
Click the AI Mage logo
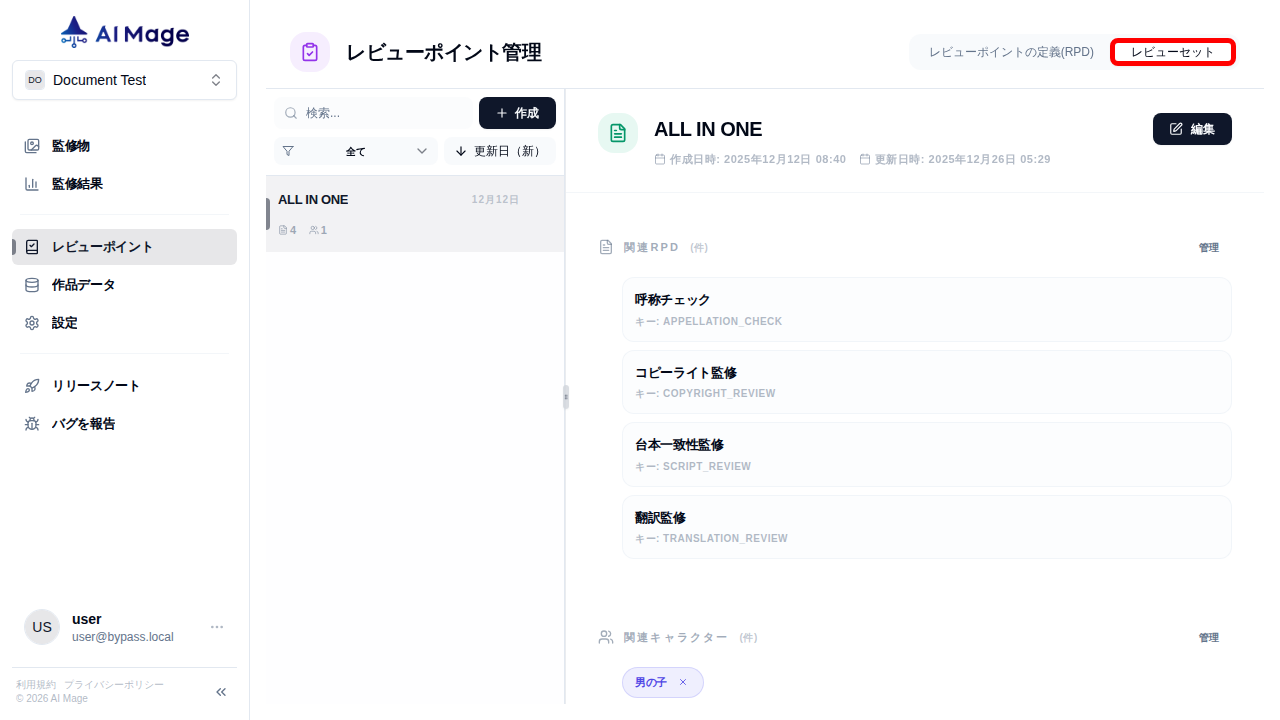tap(123, 31)
